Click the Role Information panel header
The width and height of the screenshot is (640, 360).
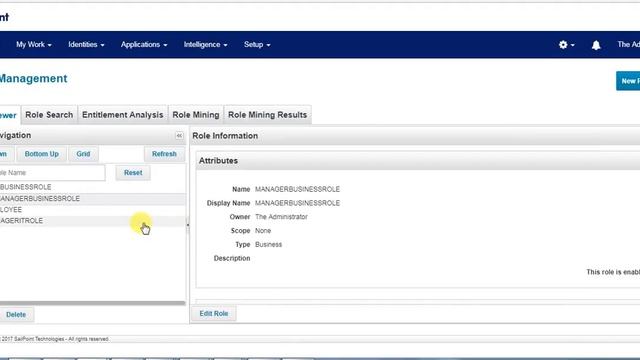coord(416,136)
